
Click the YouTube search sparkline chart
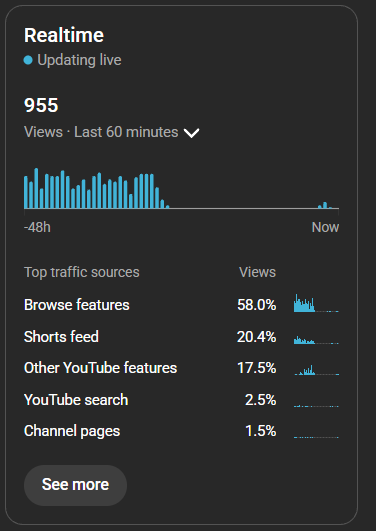(x=316, y=406)
